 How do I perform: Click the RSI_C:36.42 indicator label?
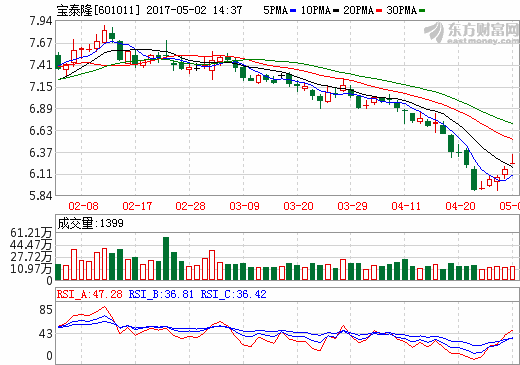[x=234, y=294]
